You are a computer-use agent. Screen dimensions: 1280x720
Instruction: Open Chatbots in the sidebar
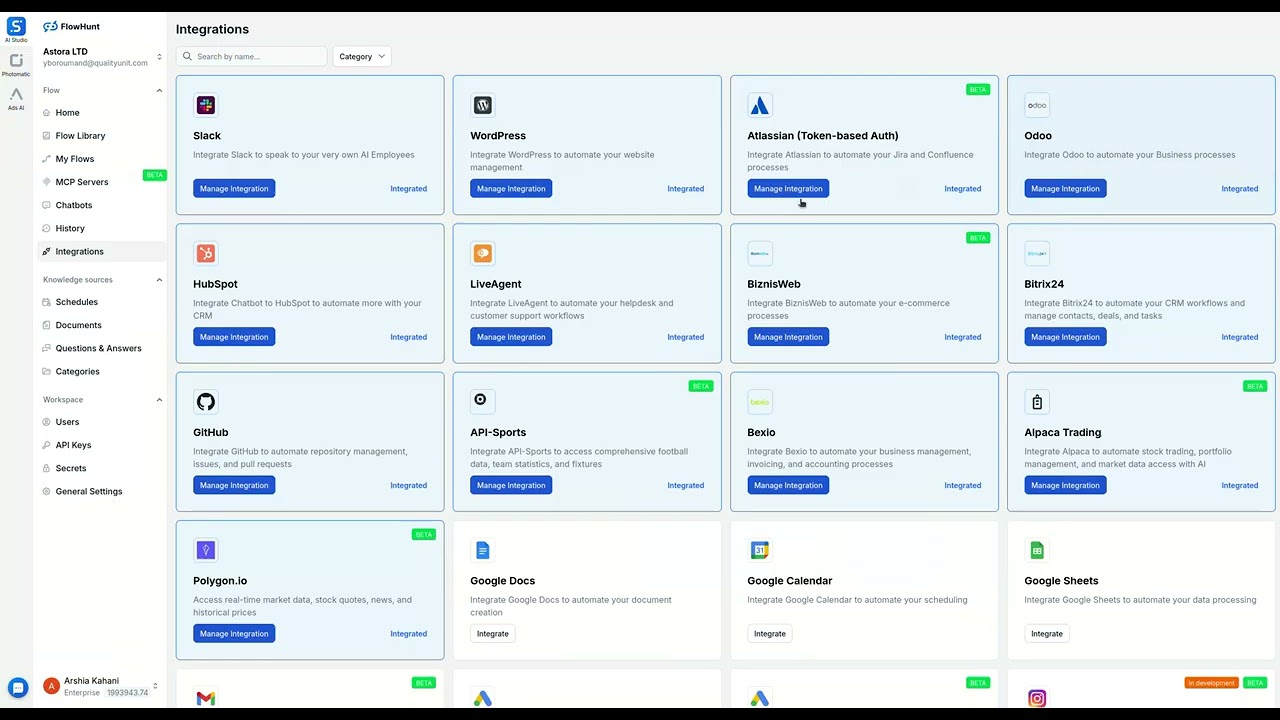coord(102,205)
